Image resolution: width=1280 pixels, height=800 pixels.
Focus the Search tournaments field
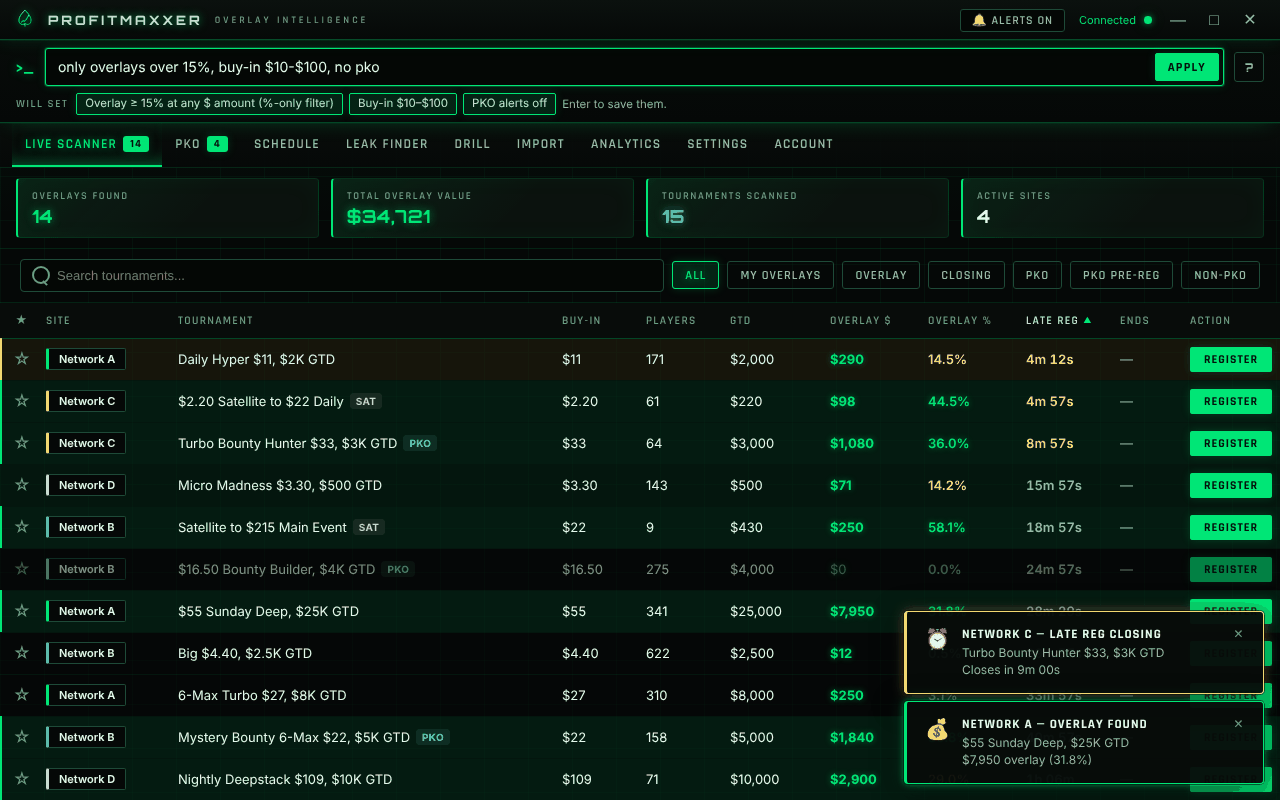(342, 275)
